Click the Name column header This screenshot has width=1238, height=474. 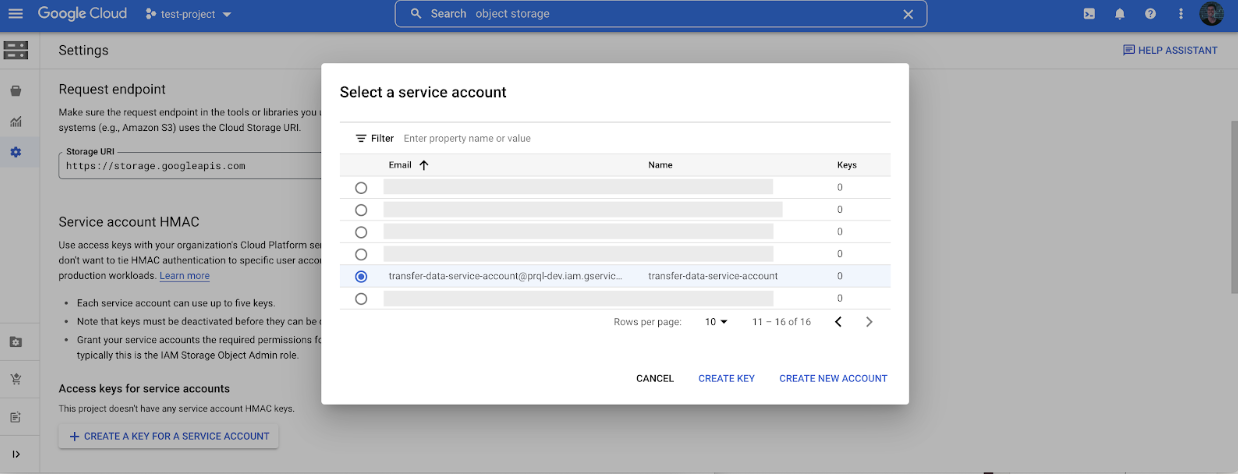(660, 165)
